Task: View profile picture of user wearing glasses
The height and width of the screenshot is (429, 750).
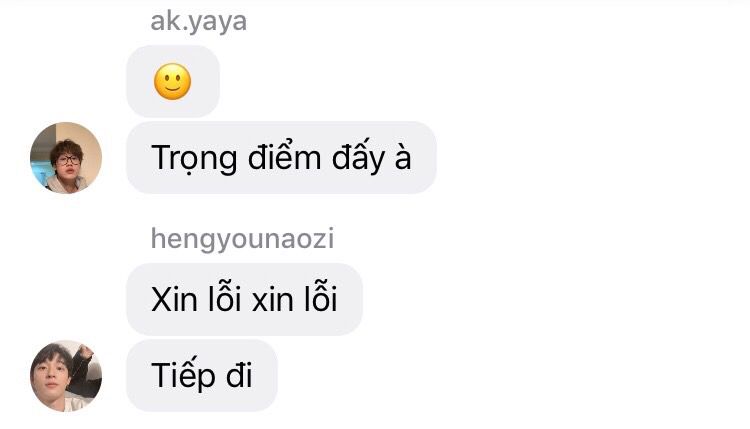Action: 66,158
